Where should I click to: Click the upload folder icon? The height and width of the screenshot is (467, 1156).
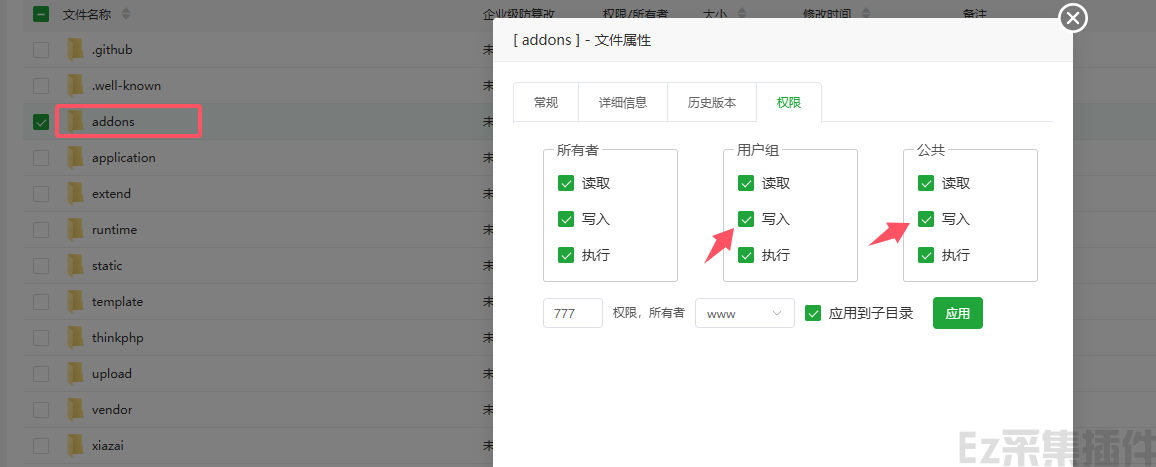click(75, 374)
